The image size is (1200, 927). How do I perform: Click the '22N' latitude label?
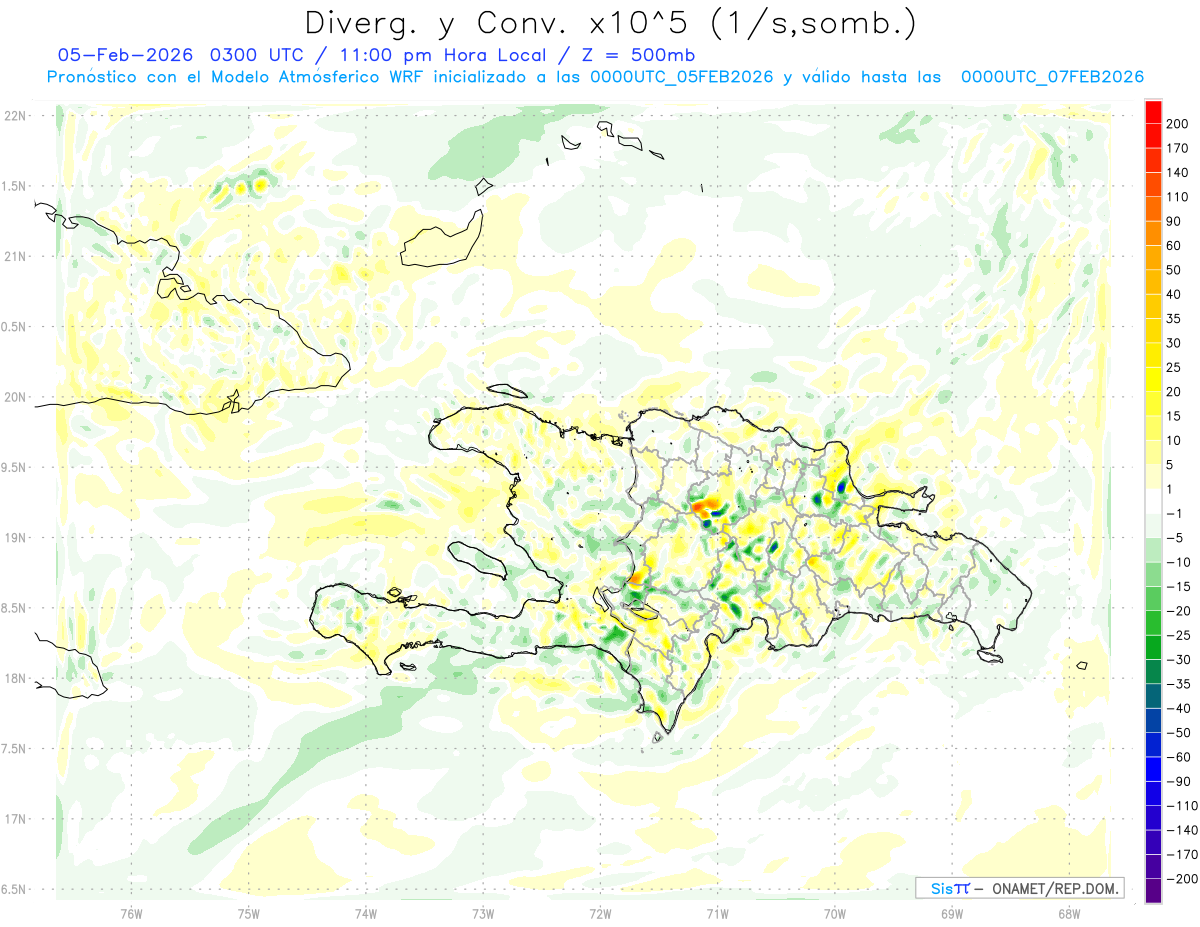14,116
